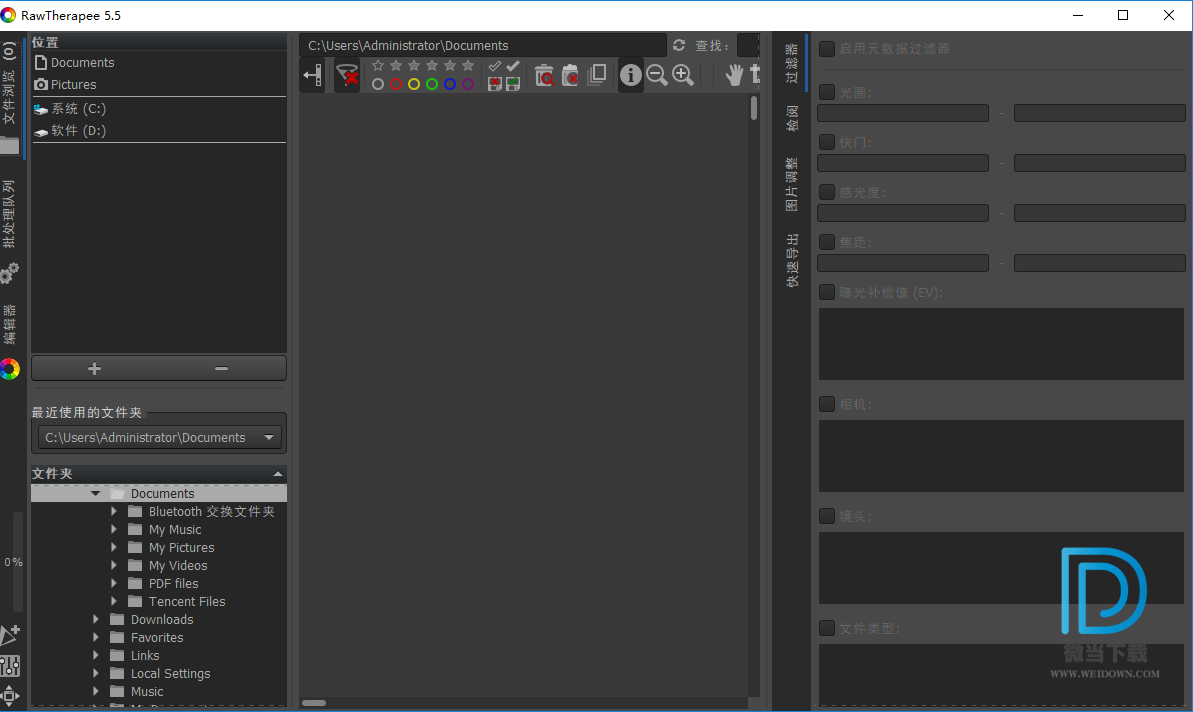
Task: Remove a place with minus button
Action: click(221, 368)
